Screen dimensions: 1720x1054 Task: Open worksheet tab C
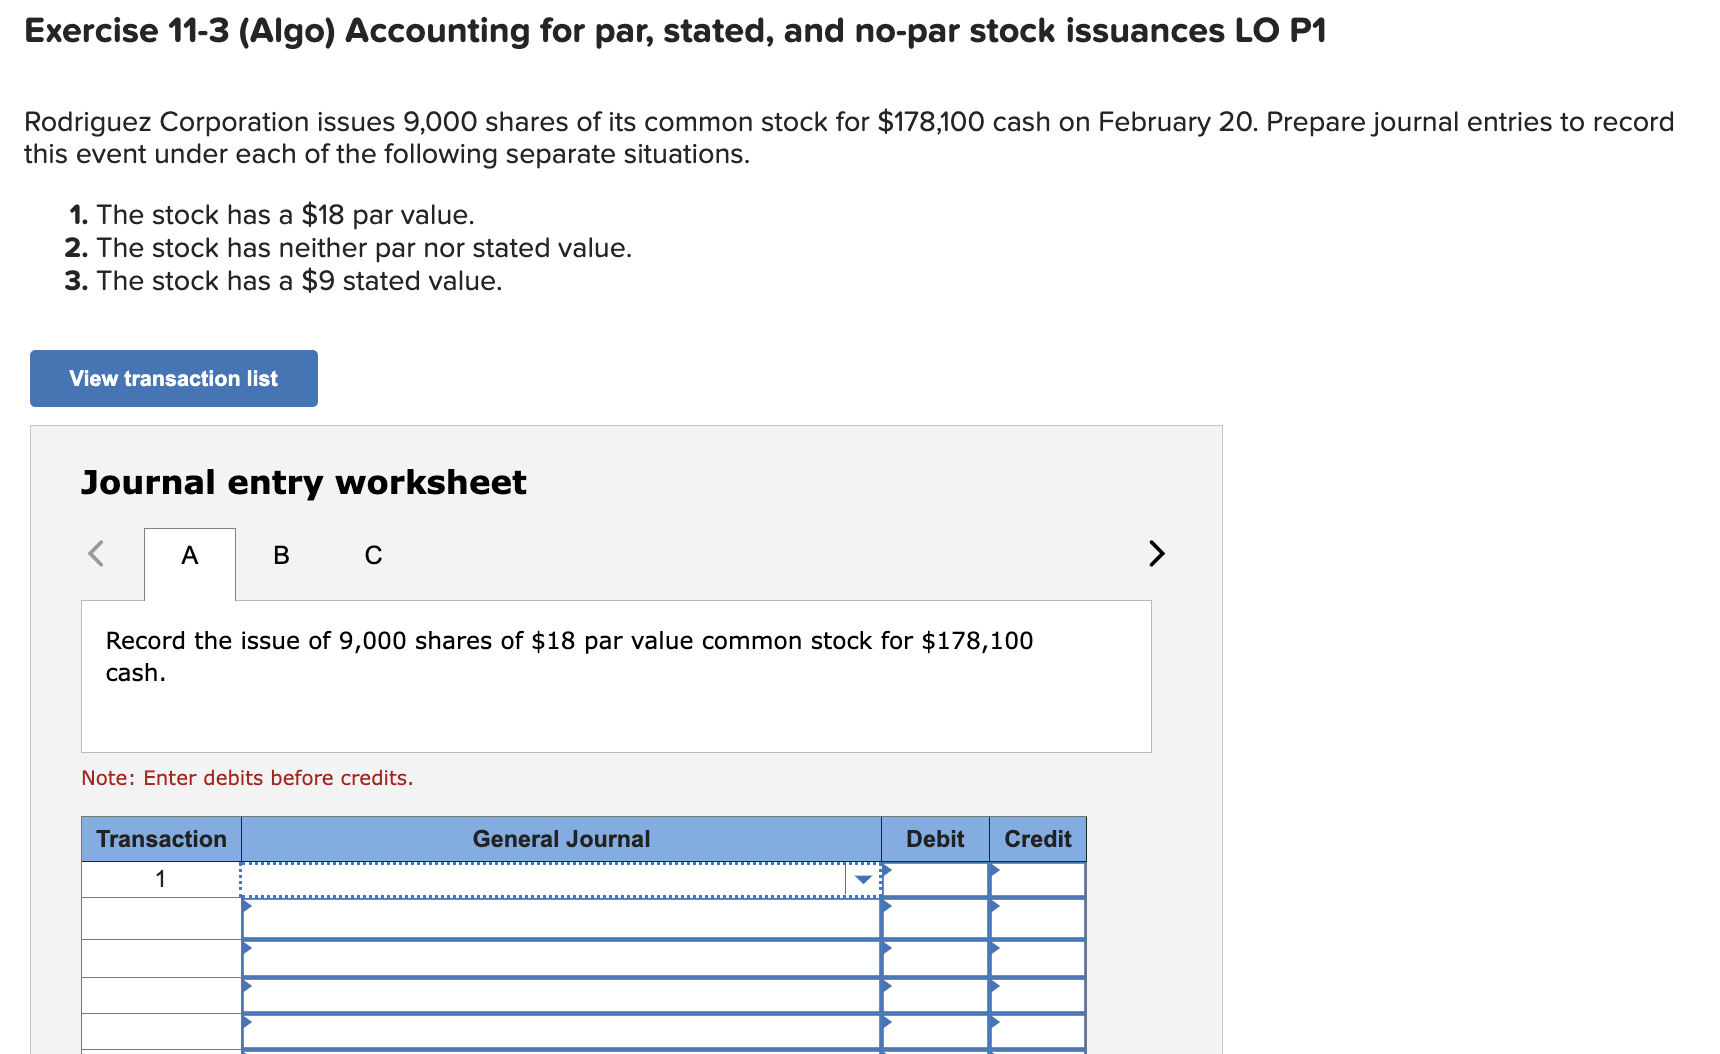[372, 555]
